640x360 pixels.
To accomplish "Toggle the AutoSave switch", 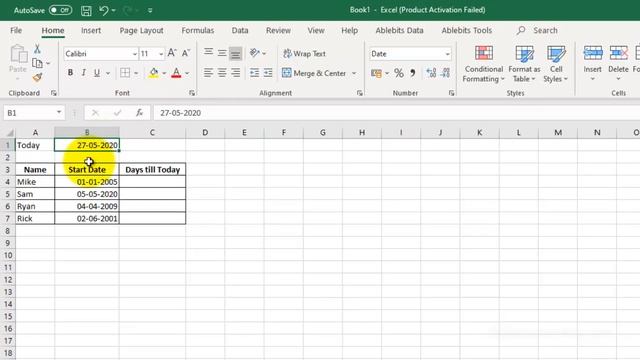I will point(60,10).
